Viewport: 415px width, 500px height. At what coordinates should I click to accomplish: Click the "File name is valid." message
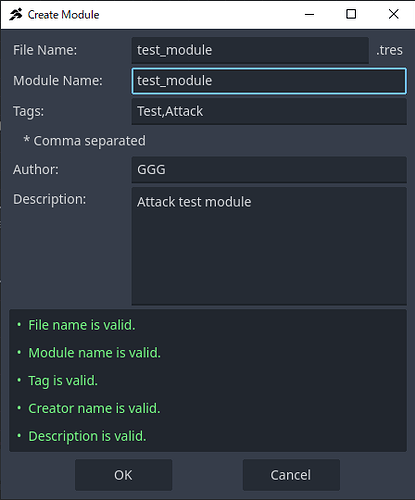coord(82,325)
